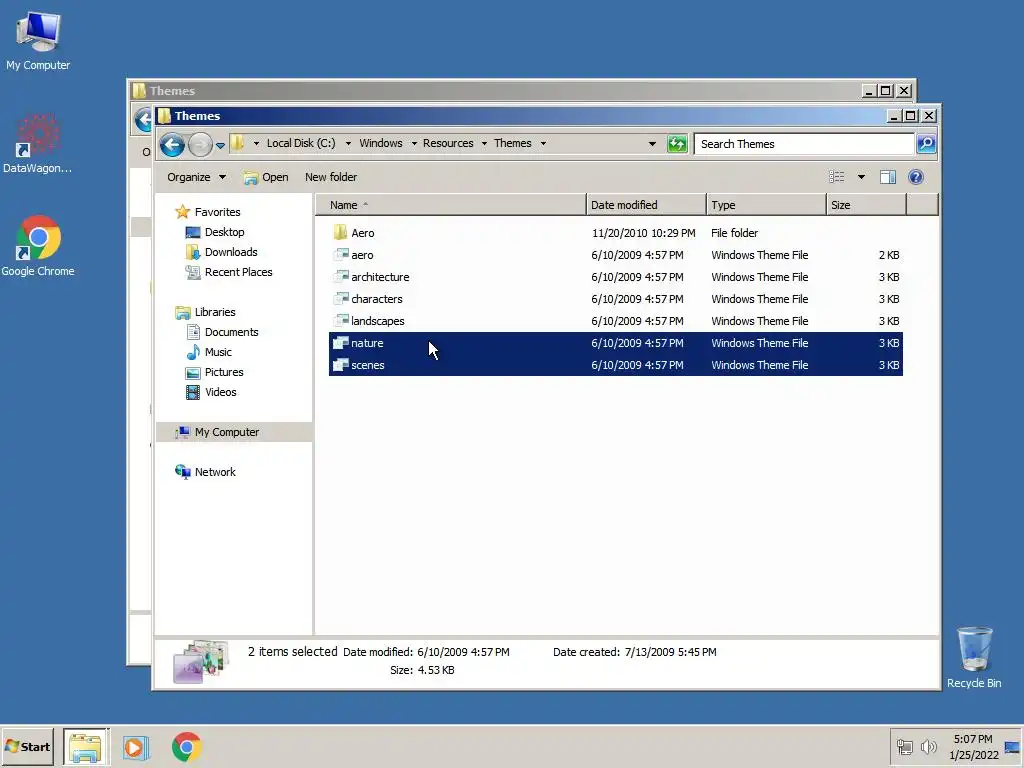Select Resources breadcrumb in address bar

click(448, 143)
